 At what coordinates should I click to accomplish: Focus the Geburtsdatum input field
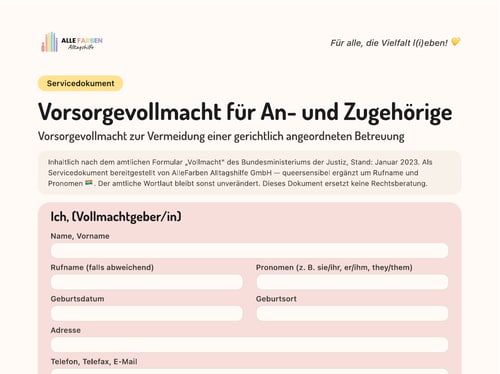click(147, 313)
